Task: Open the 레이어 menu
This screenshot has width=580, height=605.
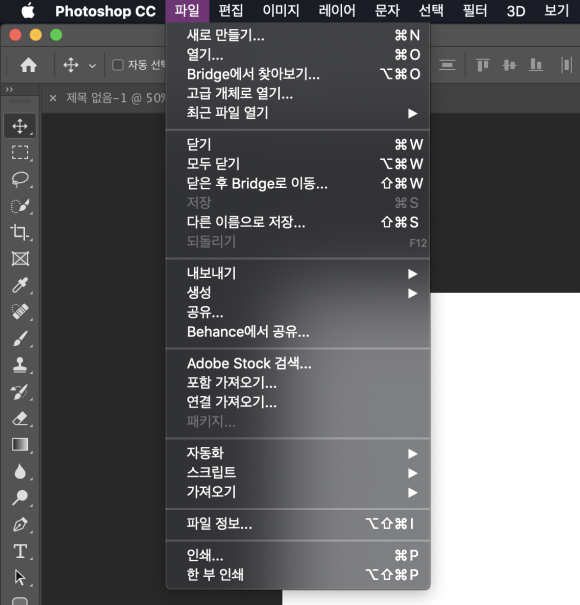Action: (337, 11)
